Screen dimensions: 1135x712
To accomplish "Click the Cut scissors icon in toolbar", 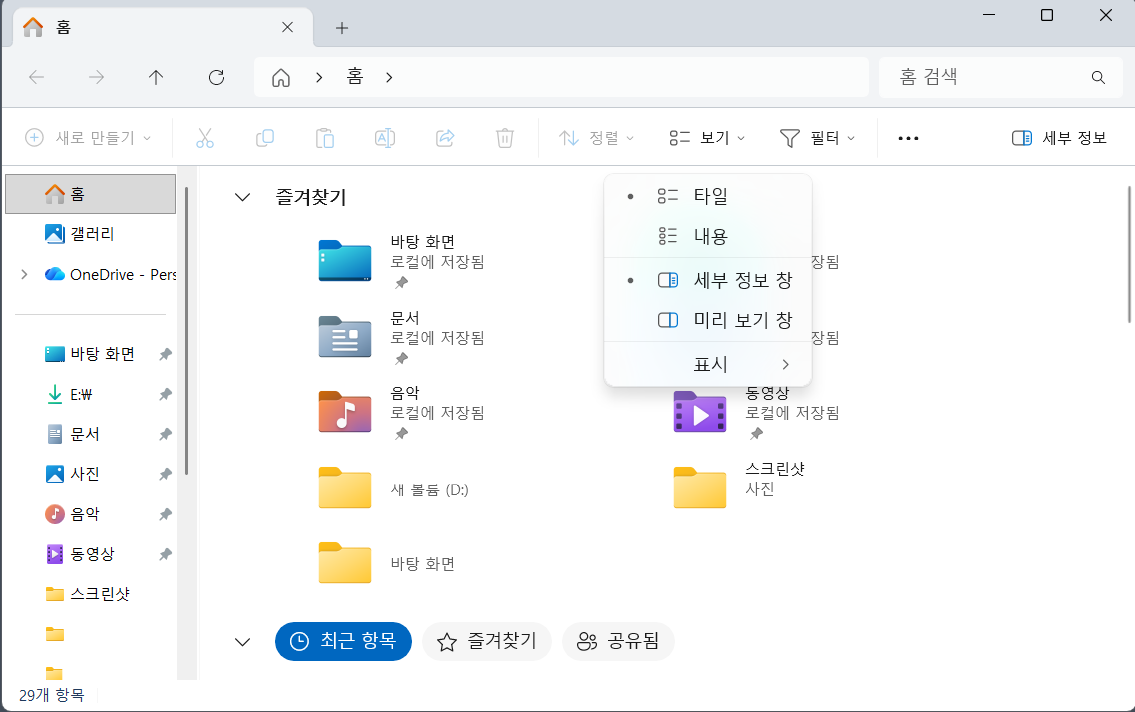I will (x=205, y=137).
